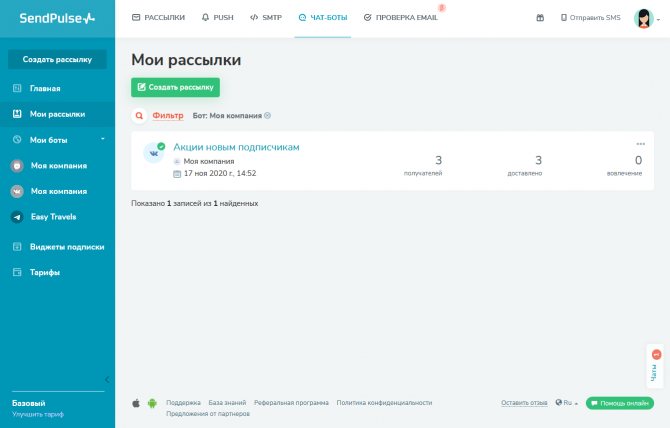
Task: Remove the 'Бот: Моя компания' filter
Action: (x=267, y=115)
